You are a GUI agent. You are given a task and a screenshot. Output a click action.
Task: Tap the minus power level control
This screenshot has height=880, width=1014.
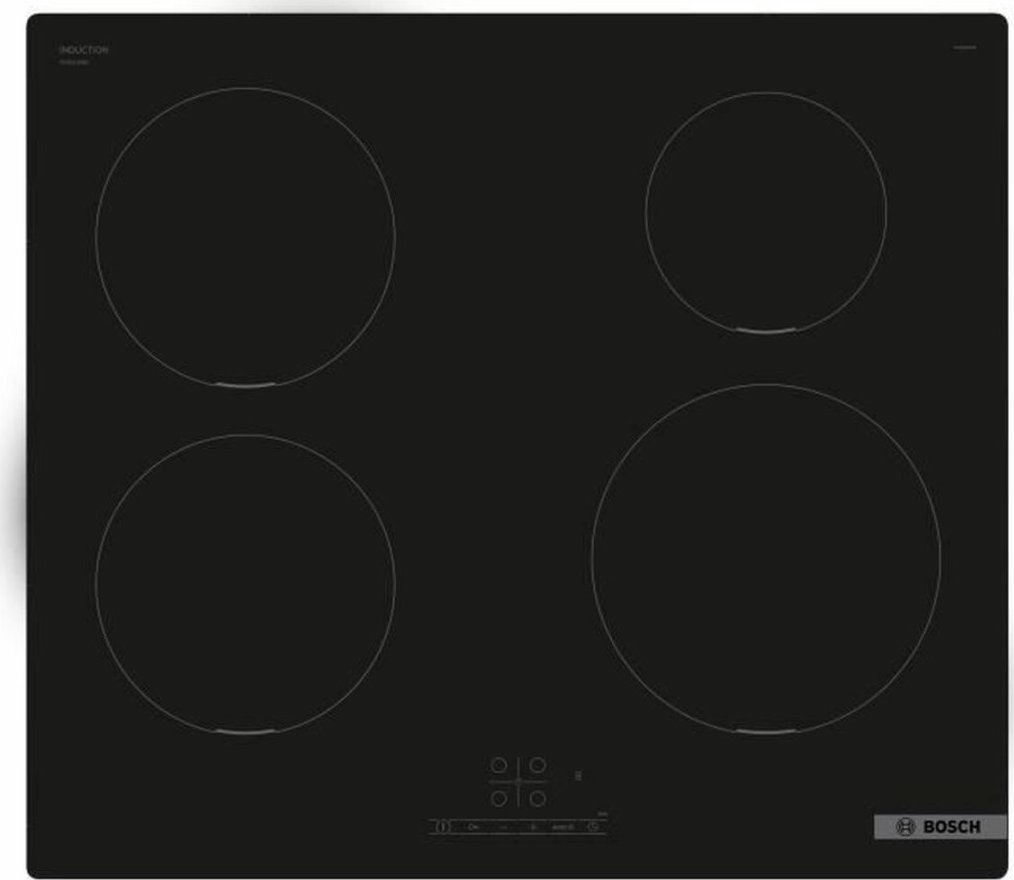[504, 826]
